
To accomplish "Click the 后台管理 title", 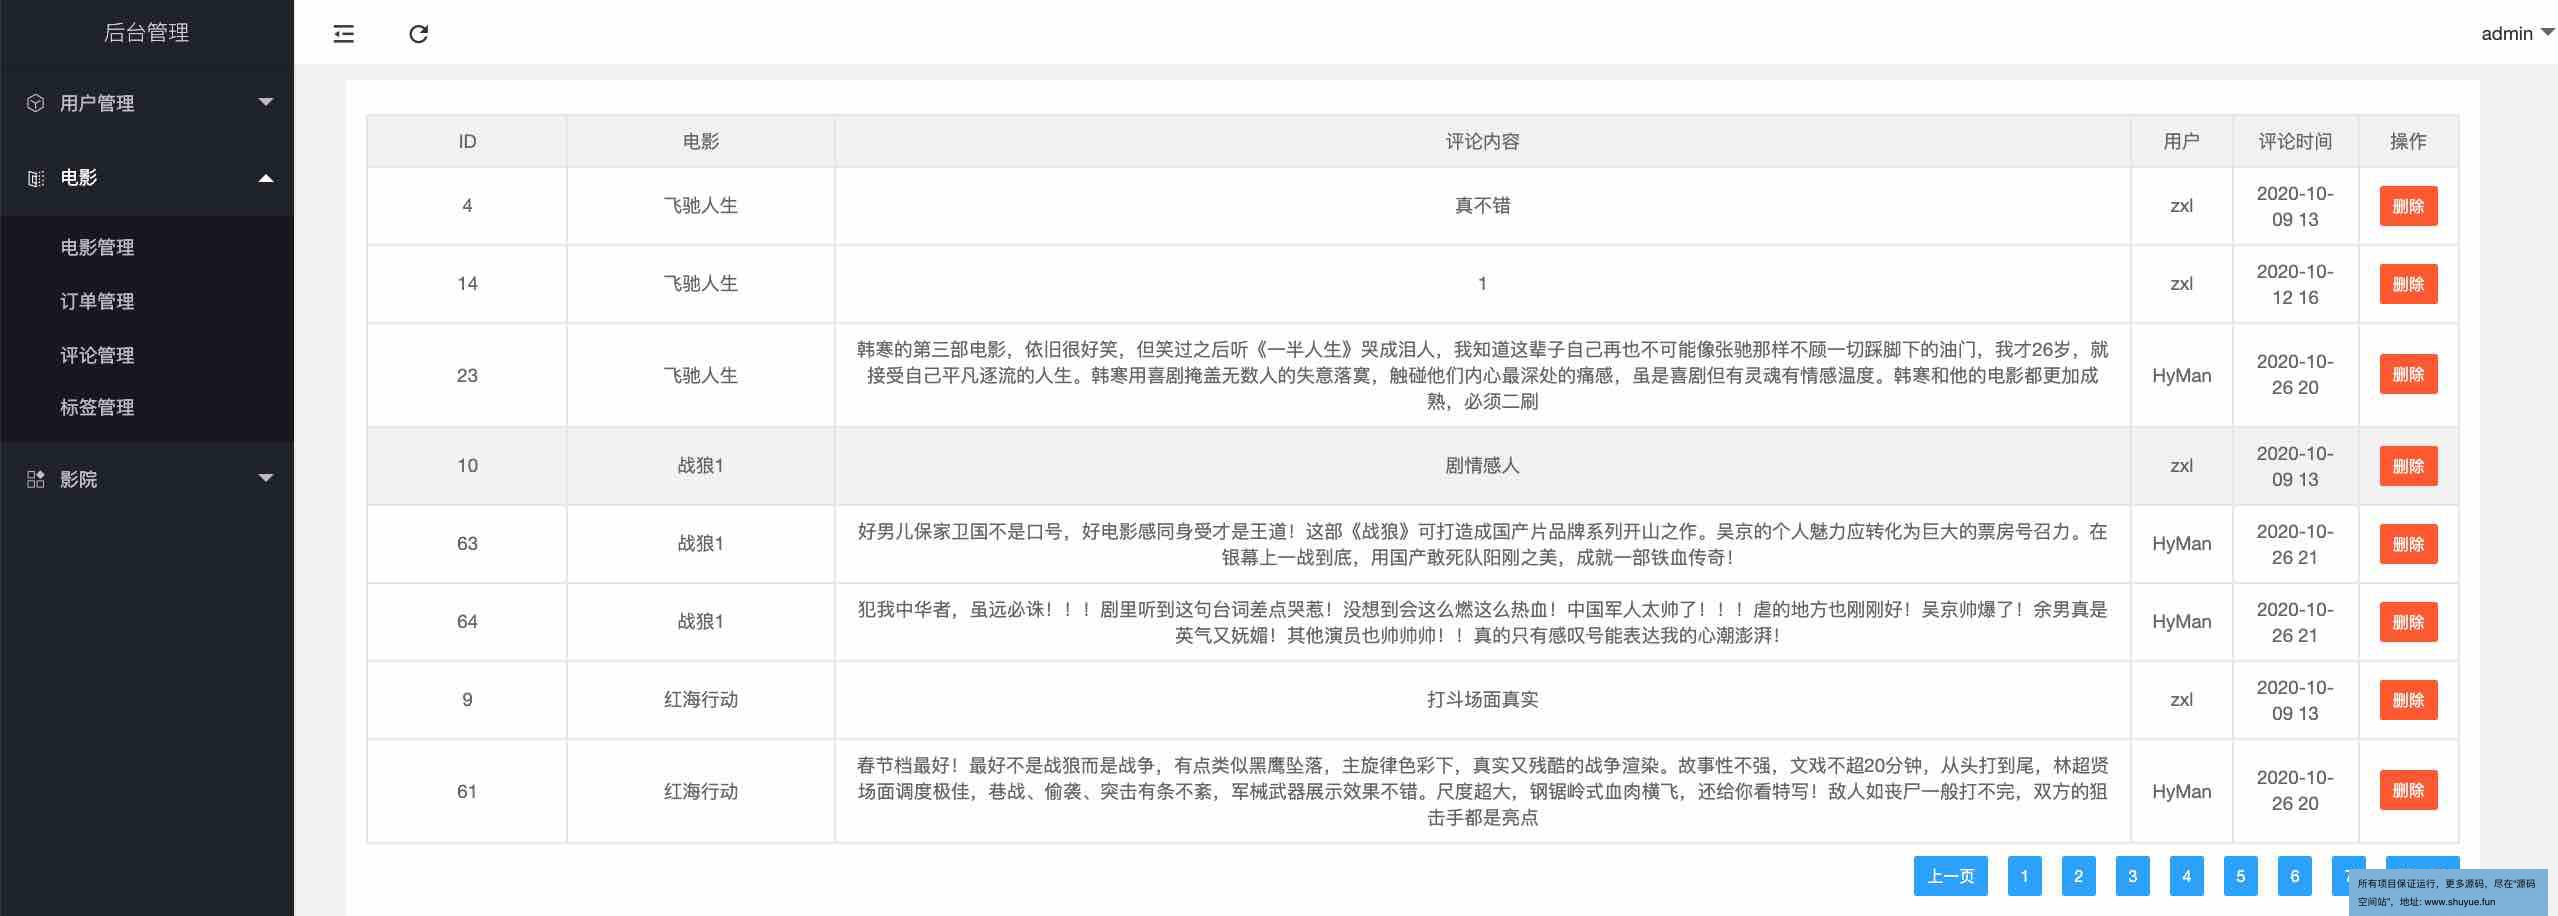I will click(x=146, y=33).
